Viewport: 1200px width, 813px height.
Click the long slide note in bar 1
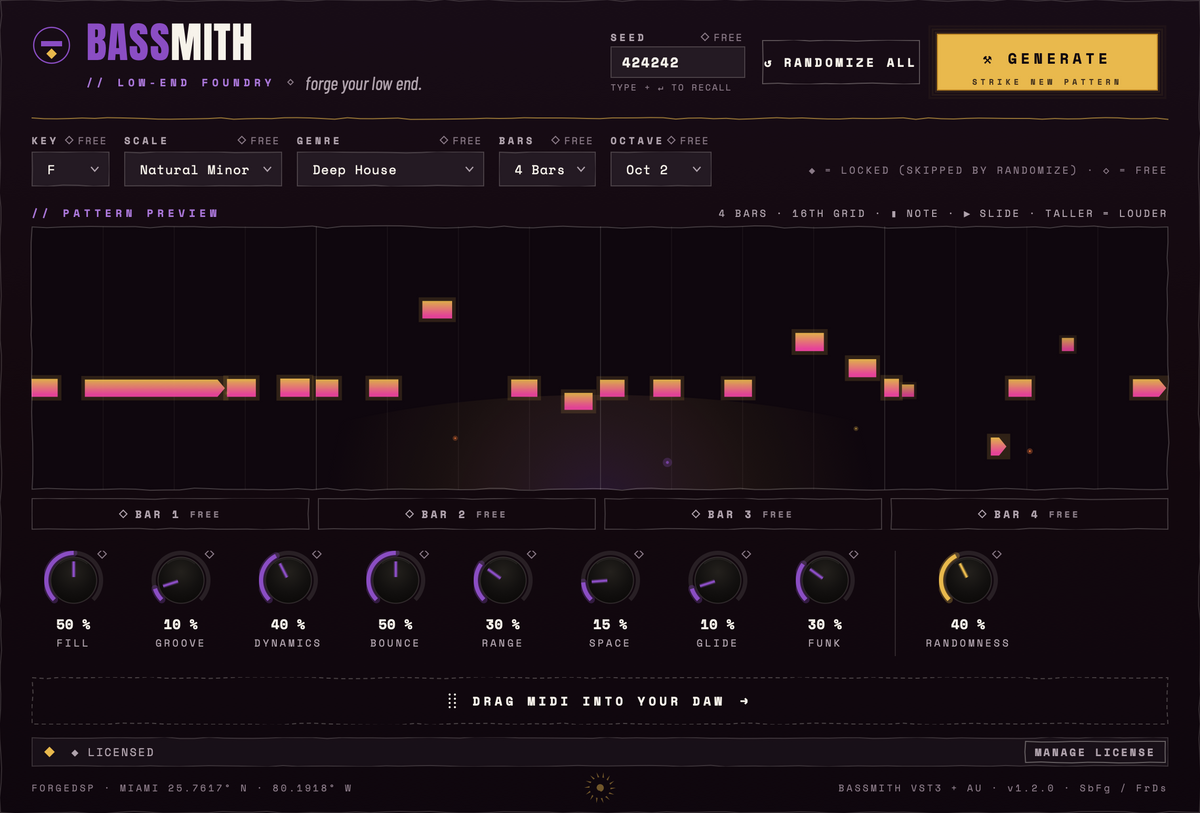155,388
